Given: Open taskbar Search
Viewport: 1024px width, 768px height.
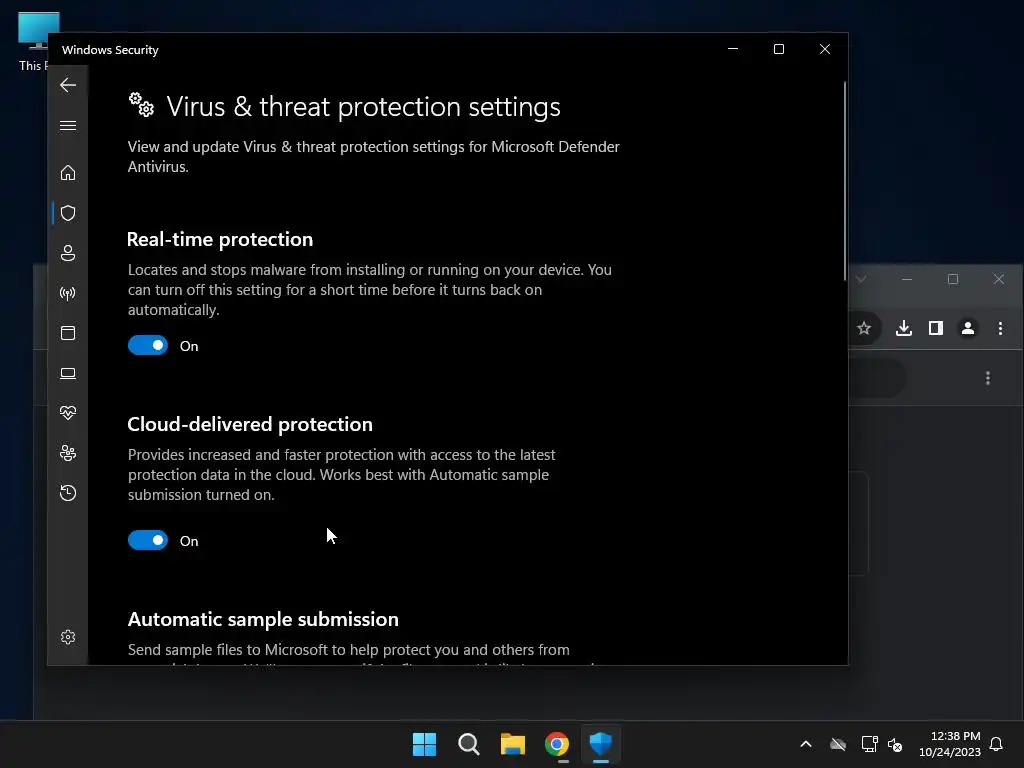Looking at the screenshot, I should (469, 744).
